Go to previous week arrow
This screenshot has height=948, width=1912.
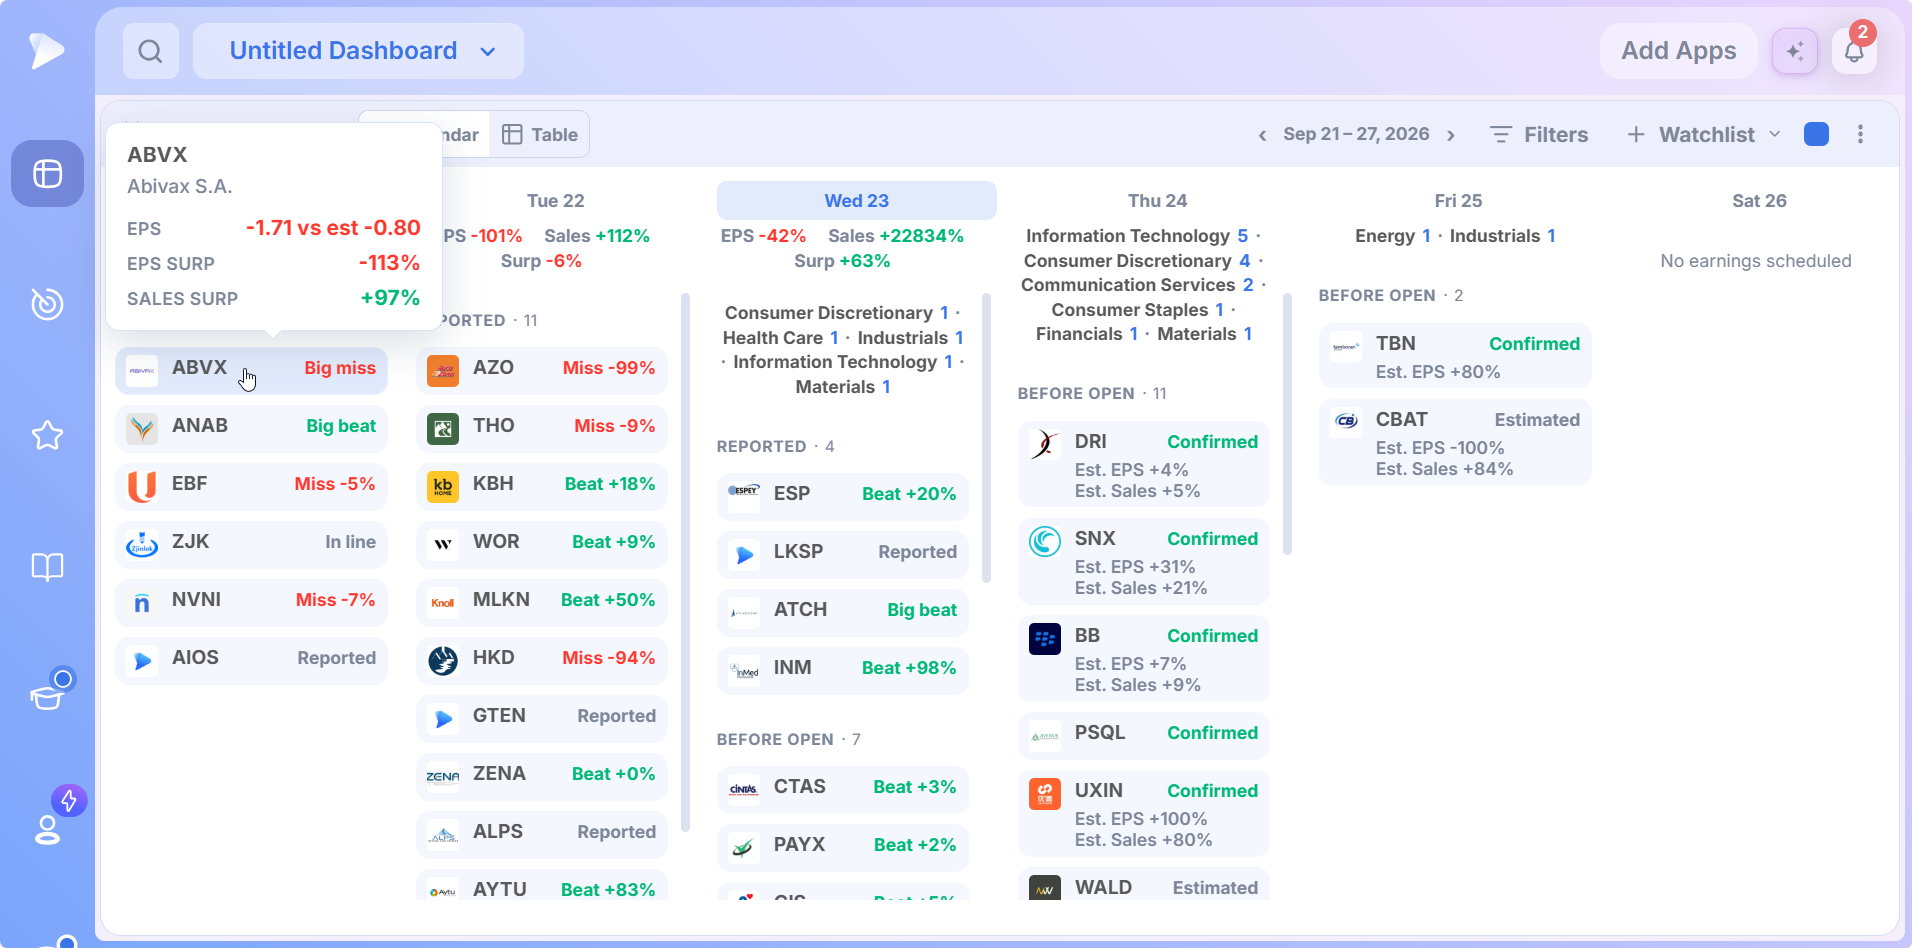(x=1262, y=135)
